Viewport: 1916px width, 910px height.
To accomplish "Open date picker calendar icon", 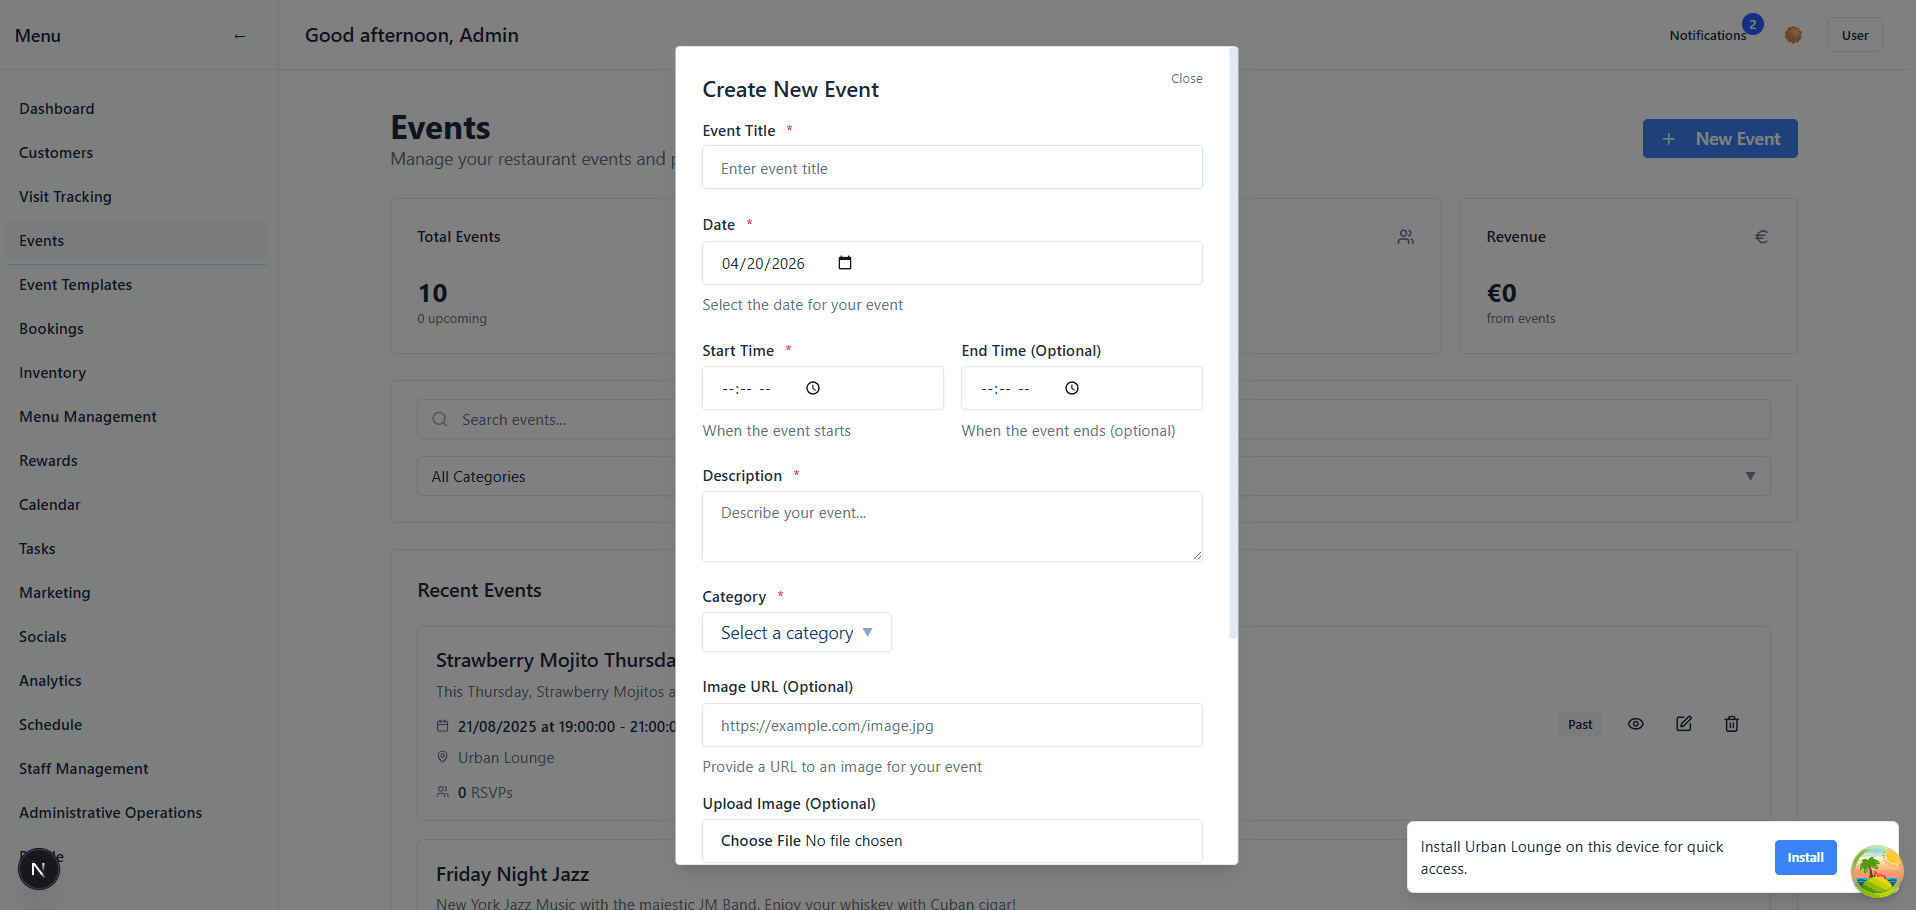I will 845,263.
